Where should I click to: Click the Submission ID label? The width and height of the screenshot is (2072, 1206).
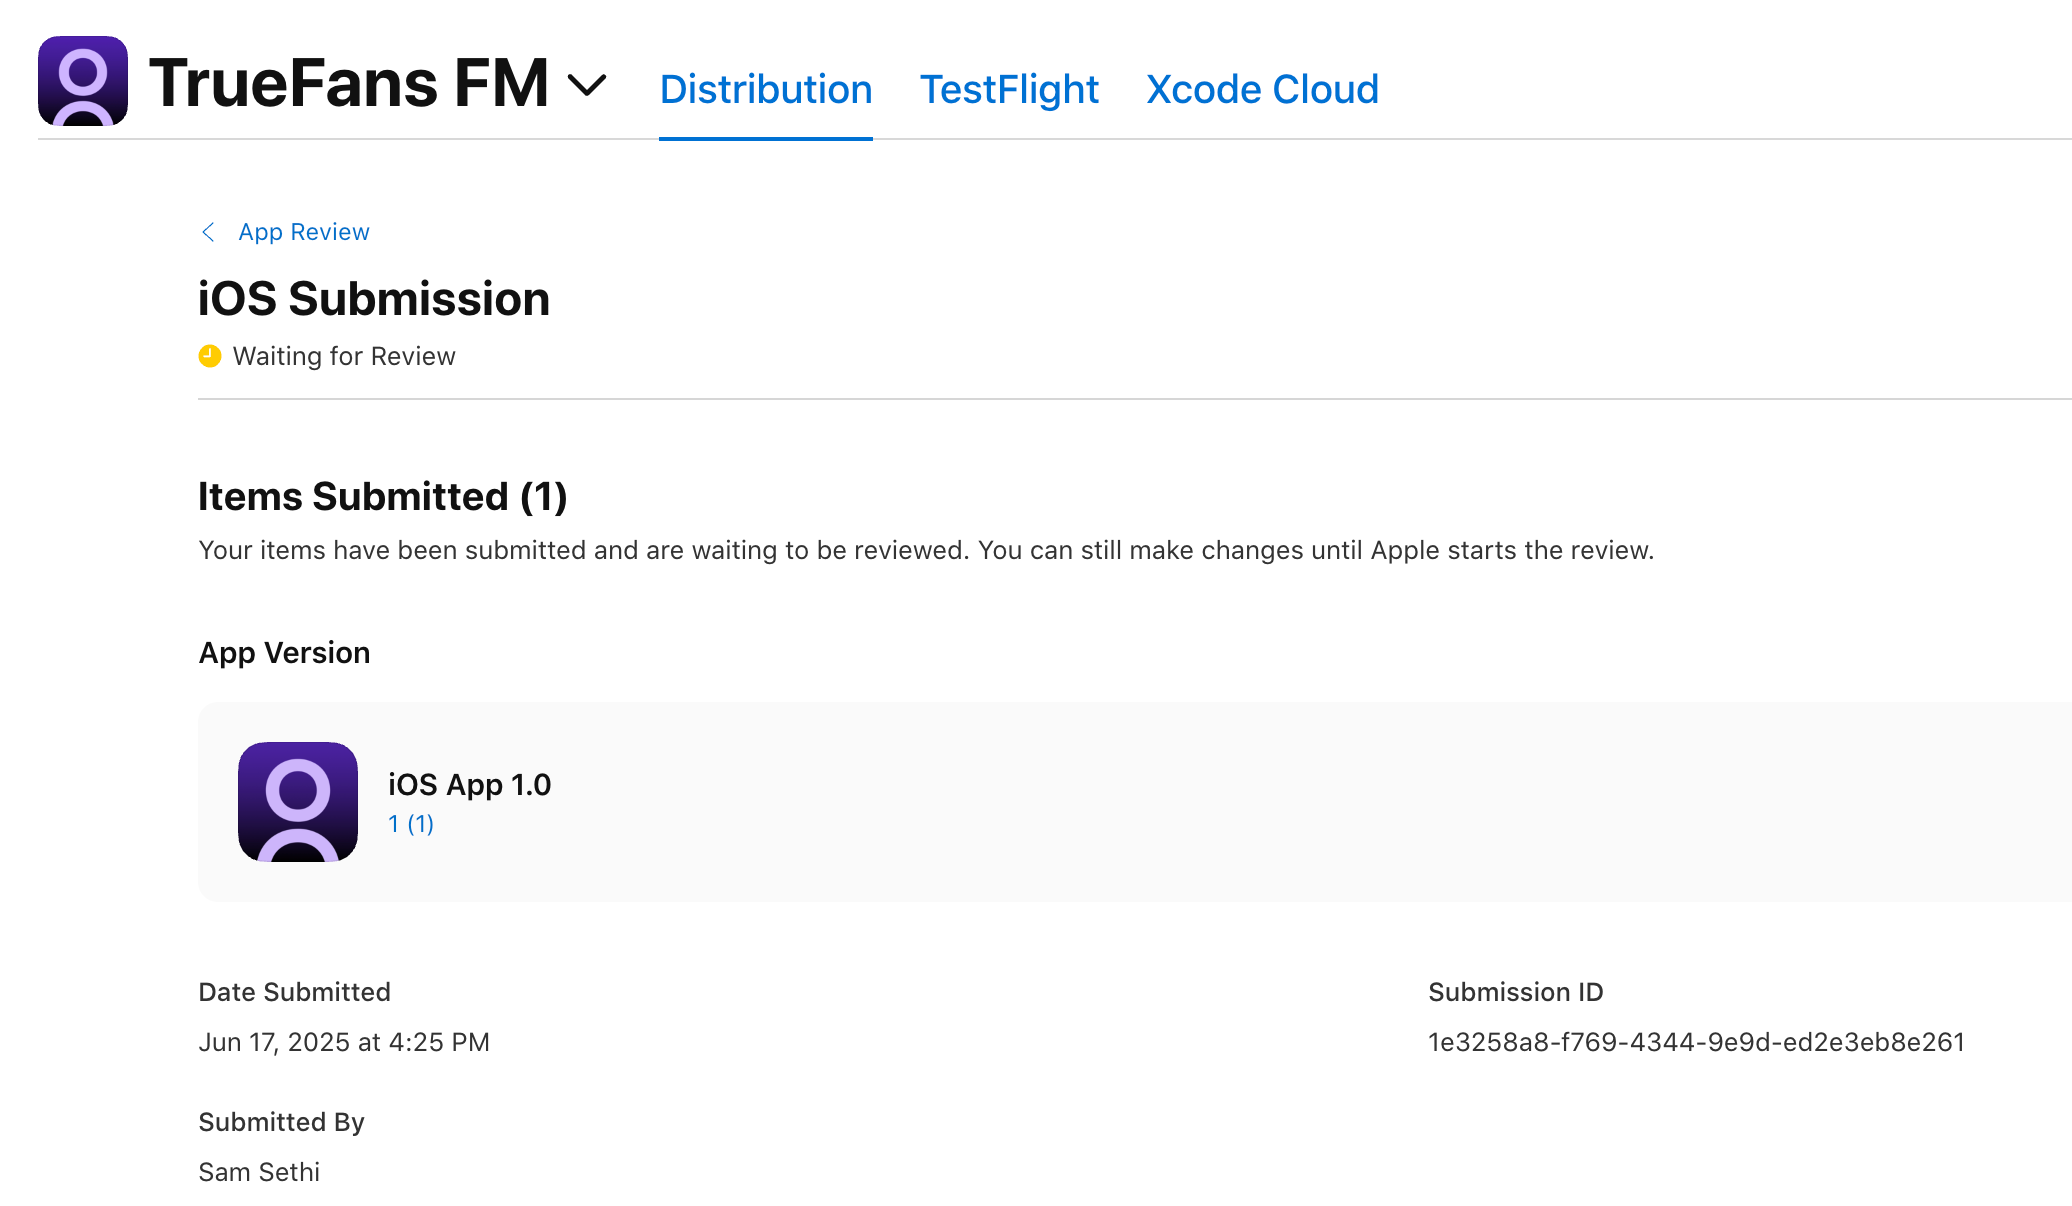1516,992
